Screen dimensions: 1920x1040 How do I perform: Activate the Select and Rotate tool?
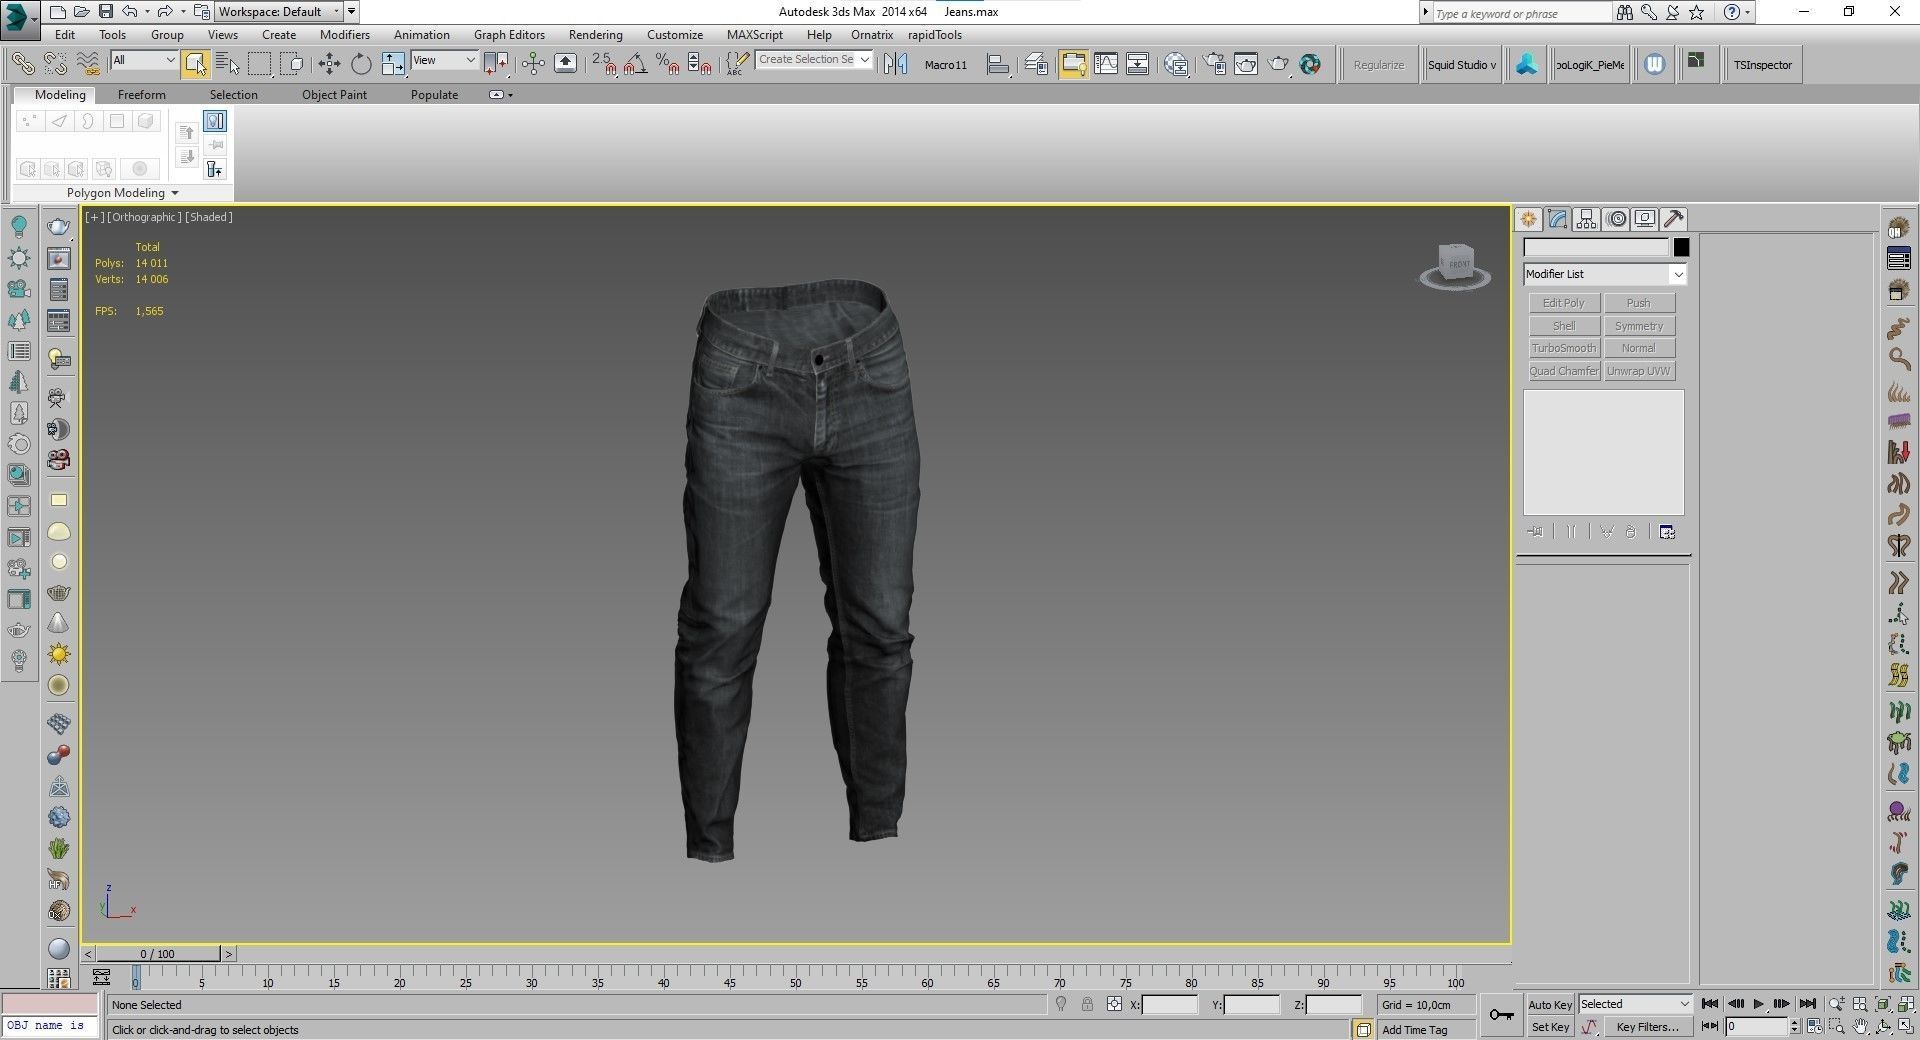pos(361,64)
